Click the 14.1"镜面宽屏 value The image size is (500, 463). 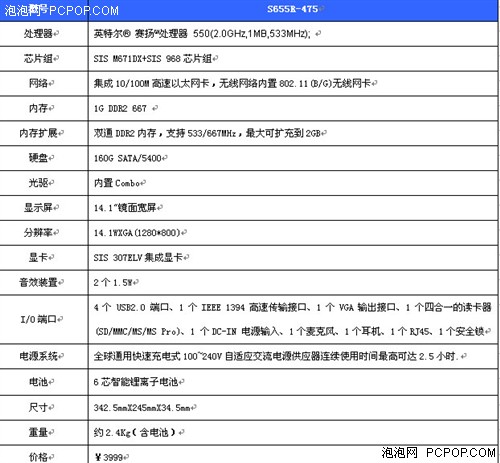(125, 208)
